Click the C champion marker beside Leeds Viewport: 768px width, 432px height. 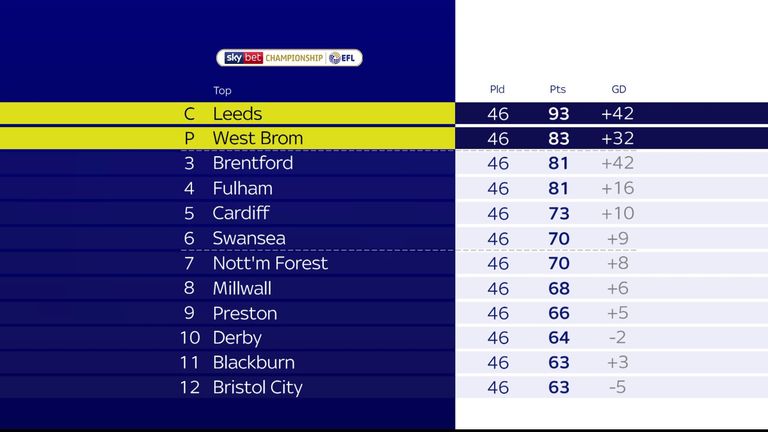coord(190,114)
